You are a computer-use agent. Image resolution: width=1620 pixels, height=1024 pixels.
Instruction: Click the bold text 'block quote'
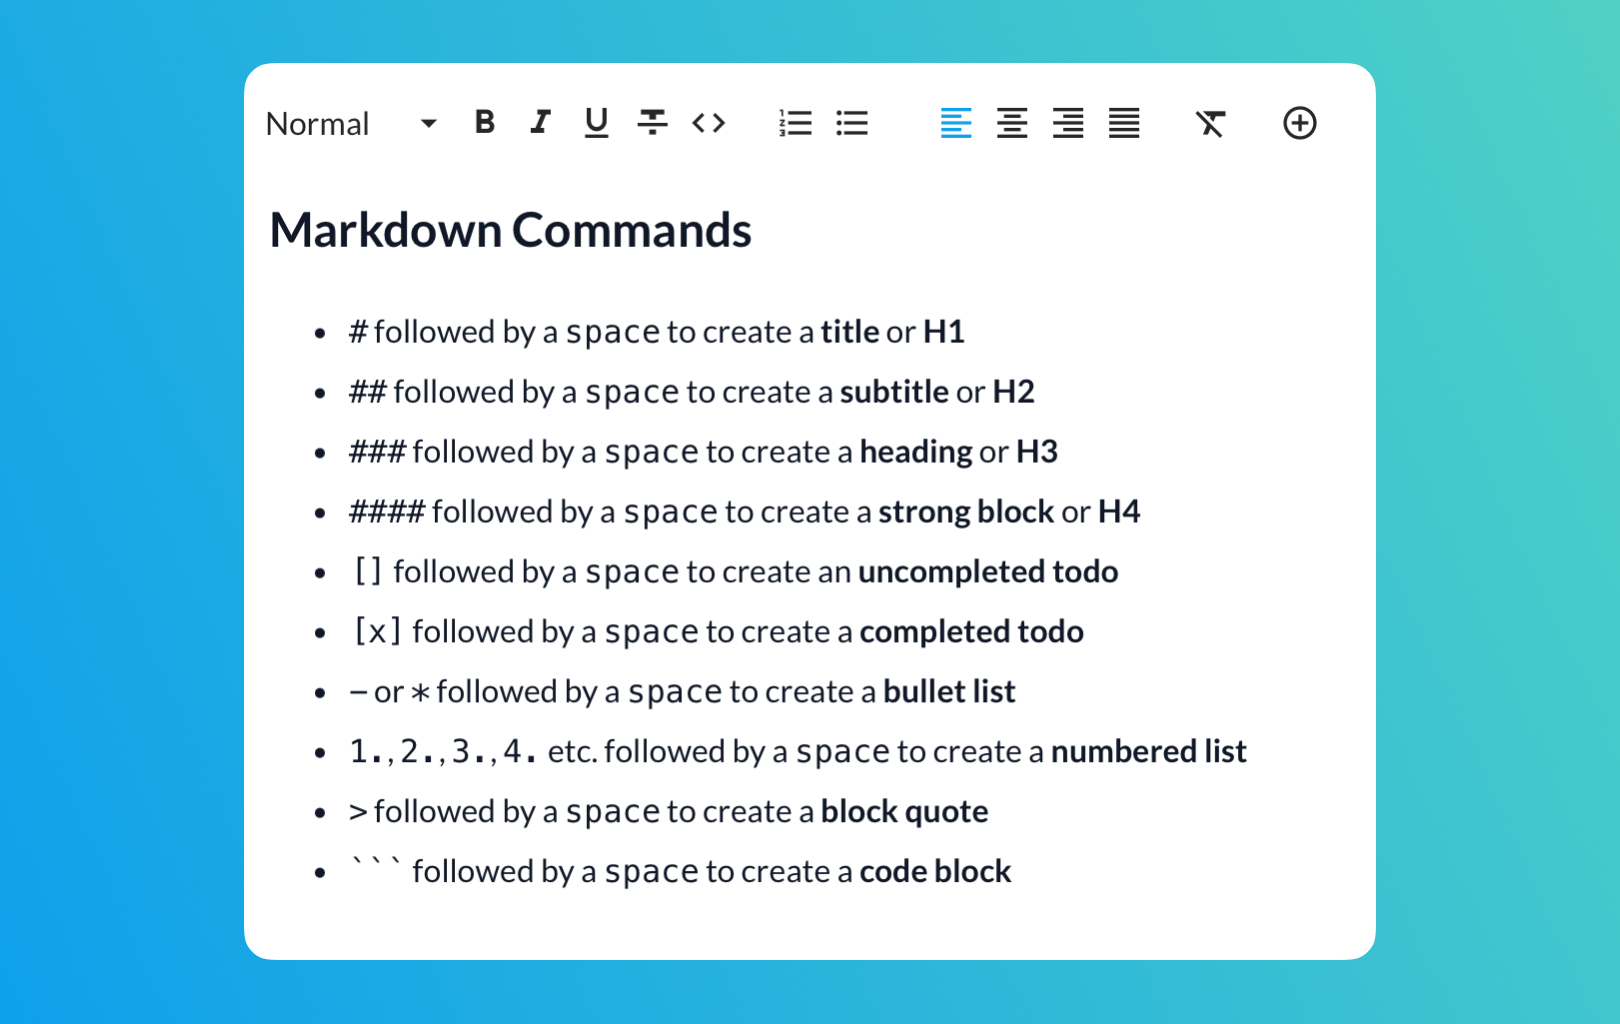point(905,812)
